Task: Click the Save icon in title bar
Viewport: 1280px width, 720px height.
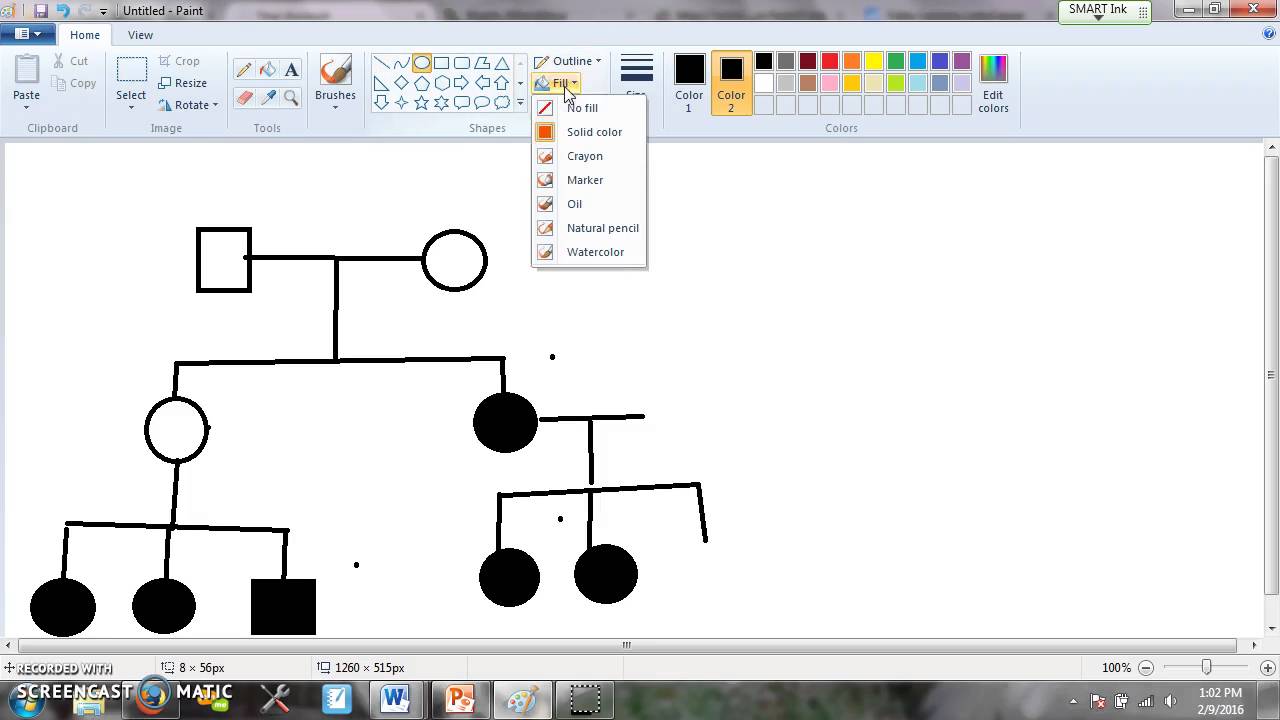Action: 41,11
